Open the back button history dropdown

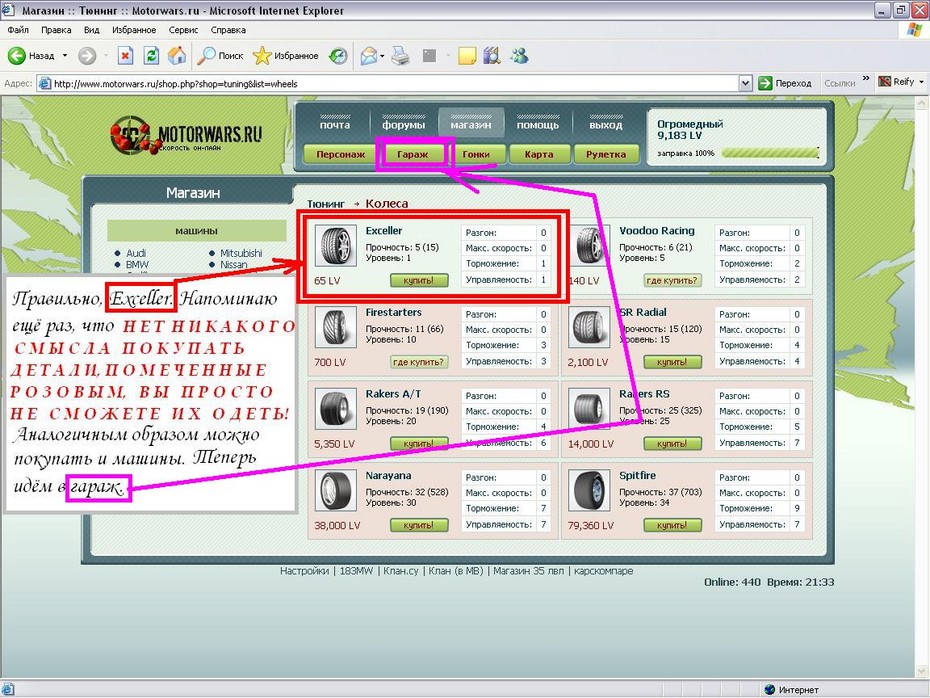click(x=65, y=56)
